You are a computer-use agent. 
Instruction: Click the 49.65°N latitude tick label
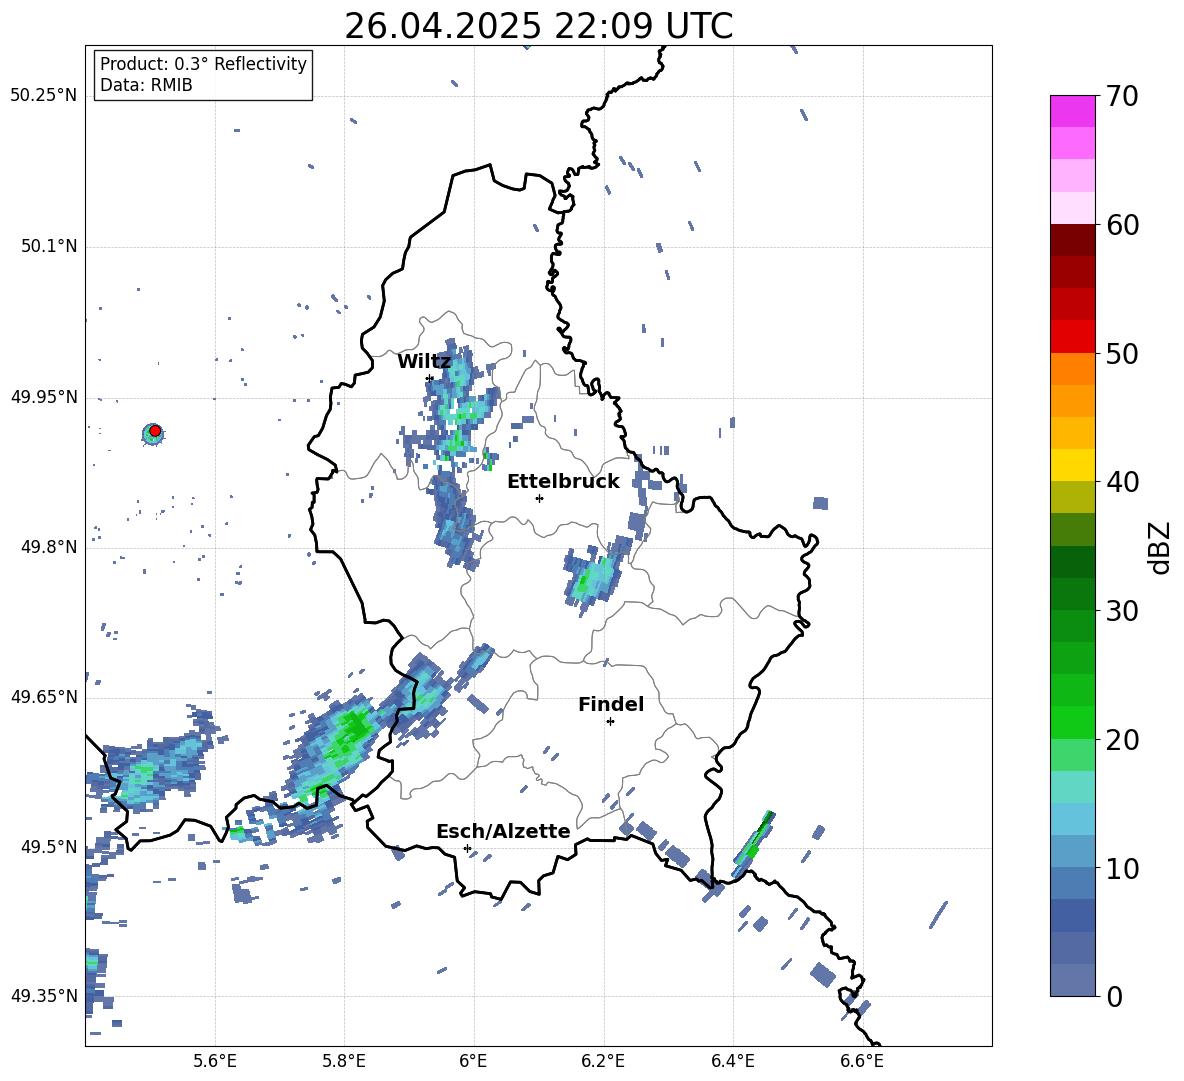click(43, 697)
